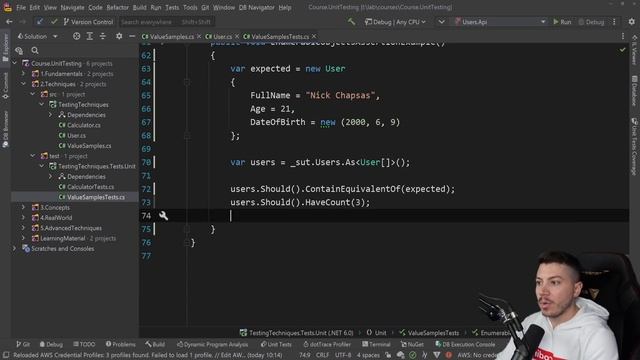Open the NuGet tool window
The height and width of the screenshot is (360, 640).
(412, 344)
